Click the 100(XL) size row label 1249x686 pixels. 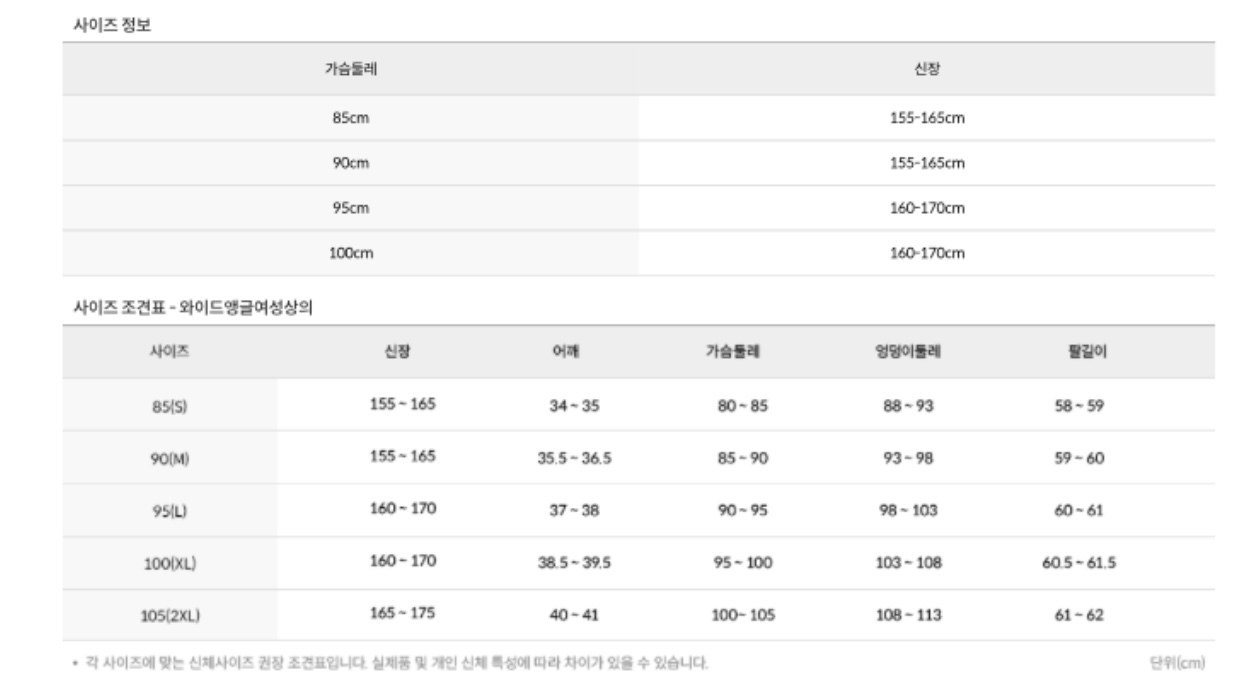(x=170, y=563)
